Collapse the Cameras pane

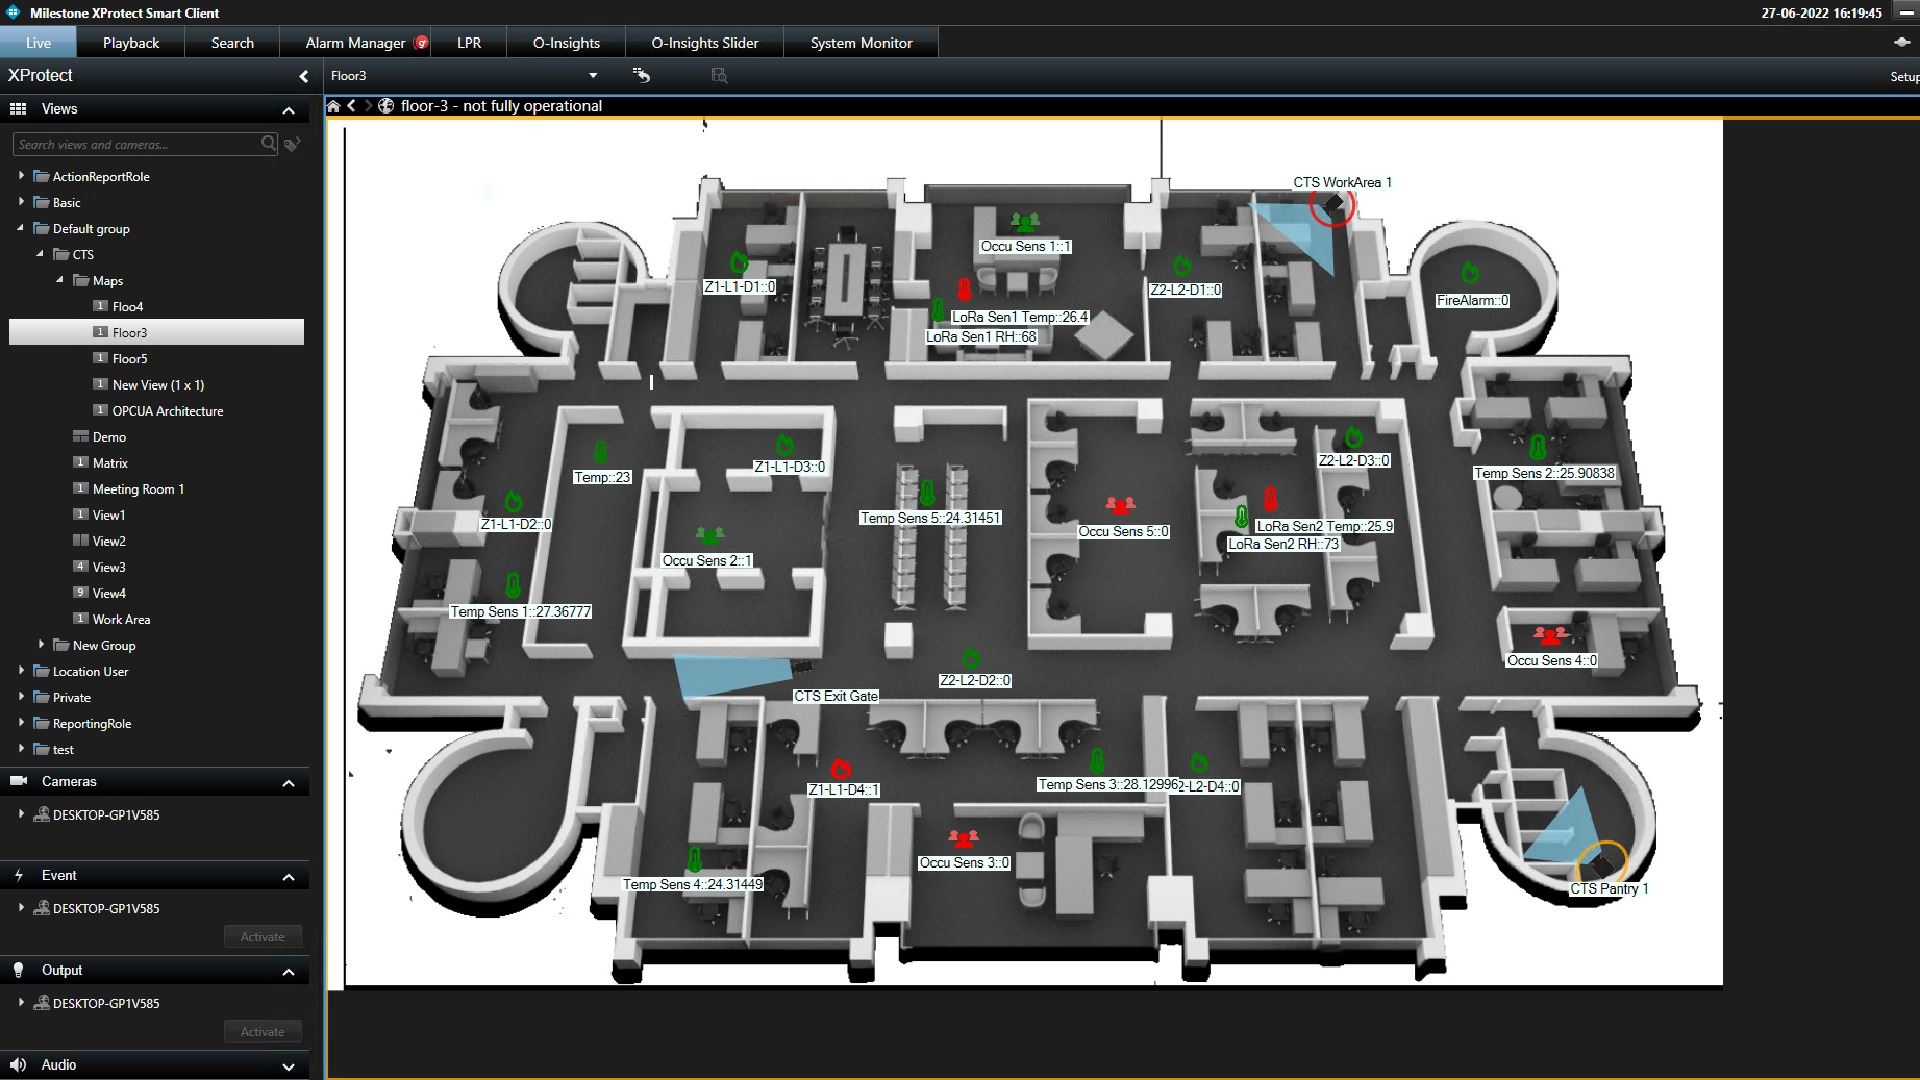[x=289, y=783]
